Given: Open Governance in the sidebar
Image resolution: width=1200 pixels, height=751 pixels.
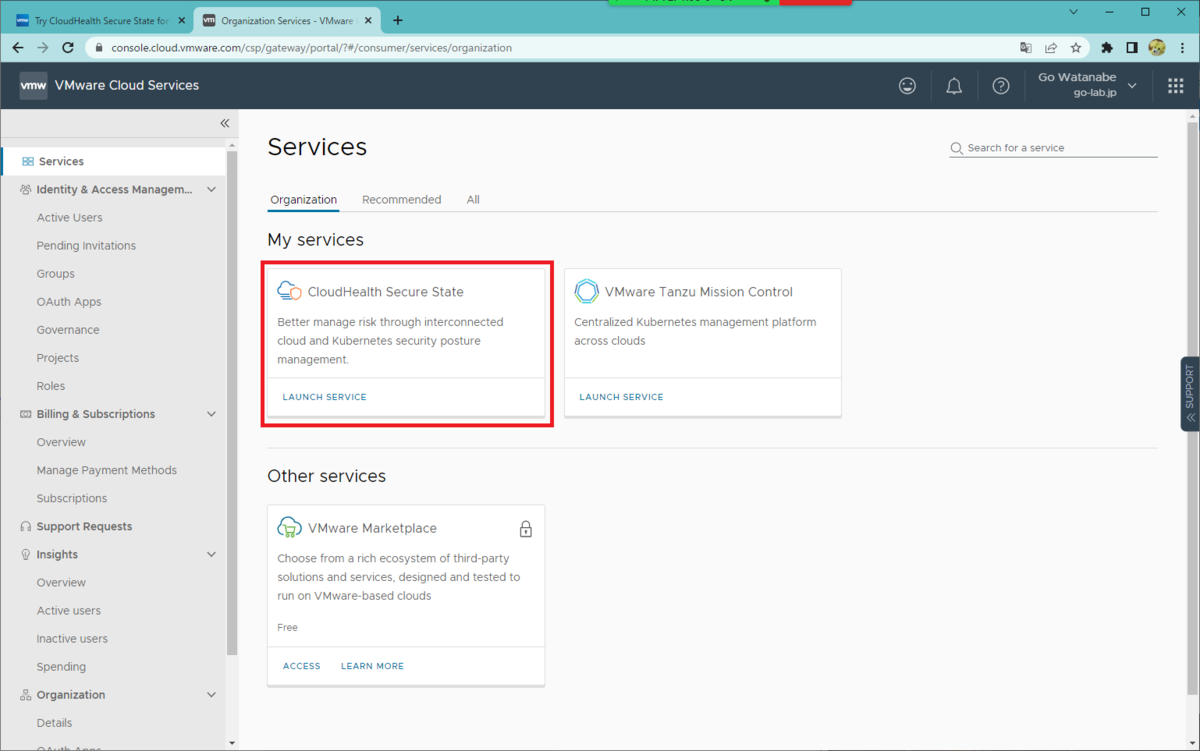Looking at the screenshot, I should point(68,330).
